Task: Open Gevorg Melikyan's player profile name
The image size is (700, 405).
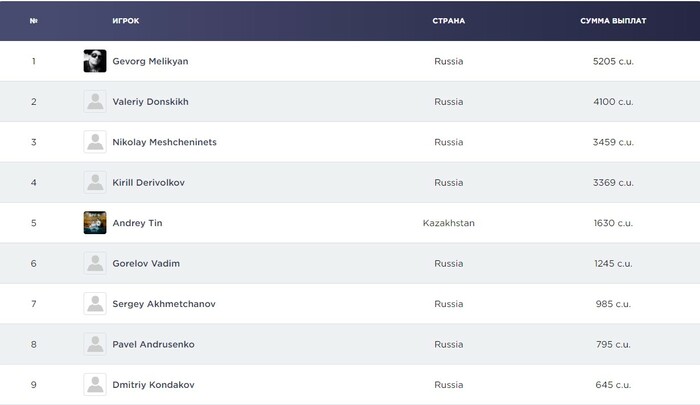Action: click(x=150, y=61)
